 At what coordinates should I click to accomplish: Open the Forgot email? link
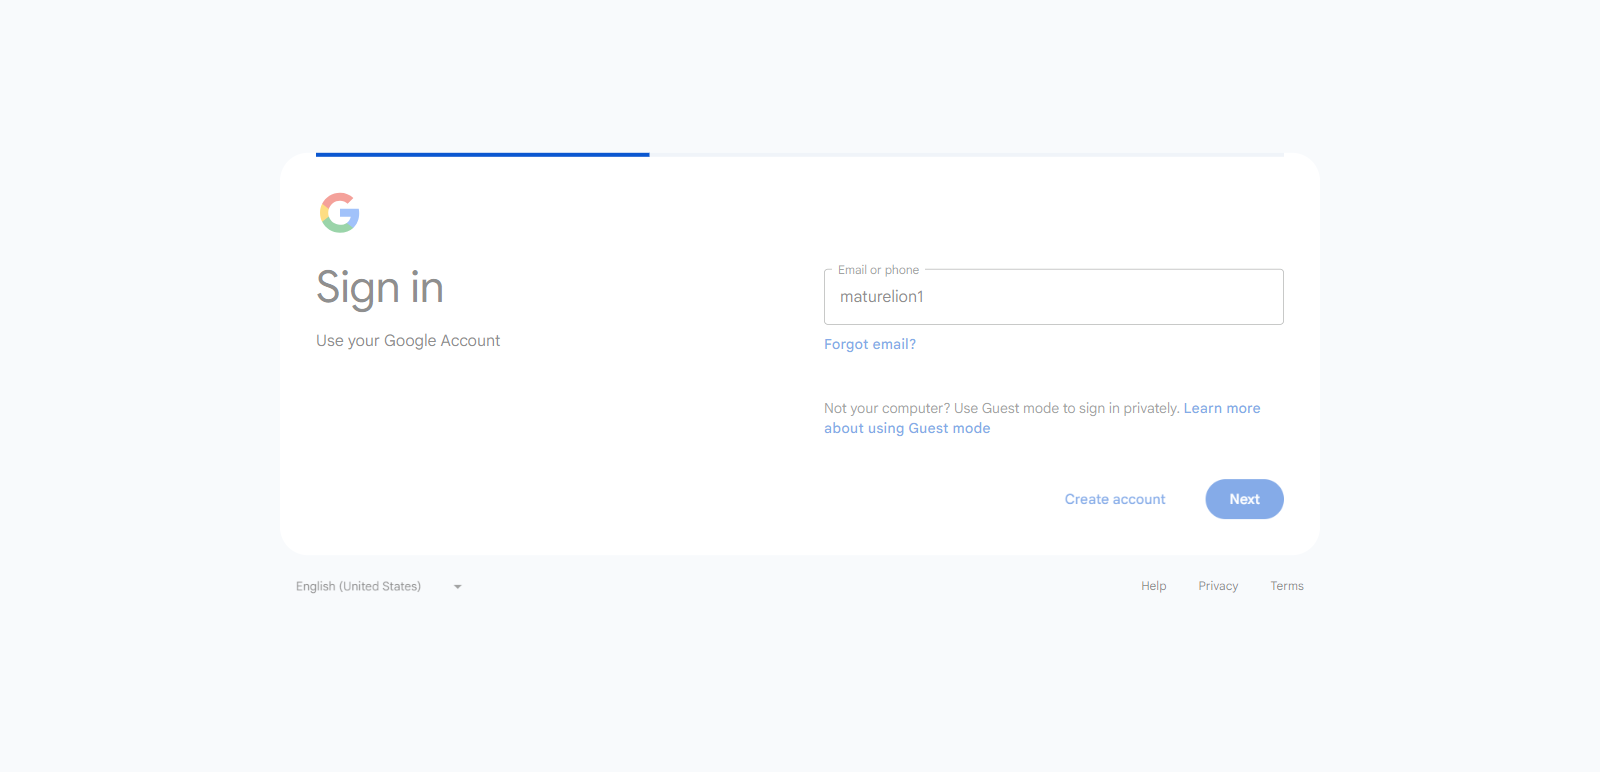pos(870,344)
